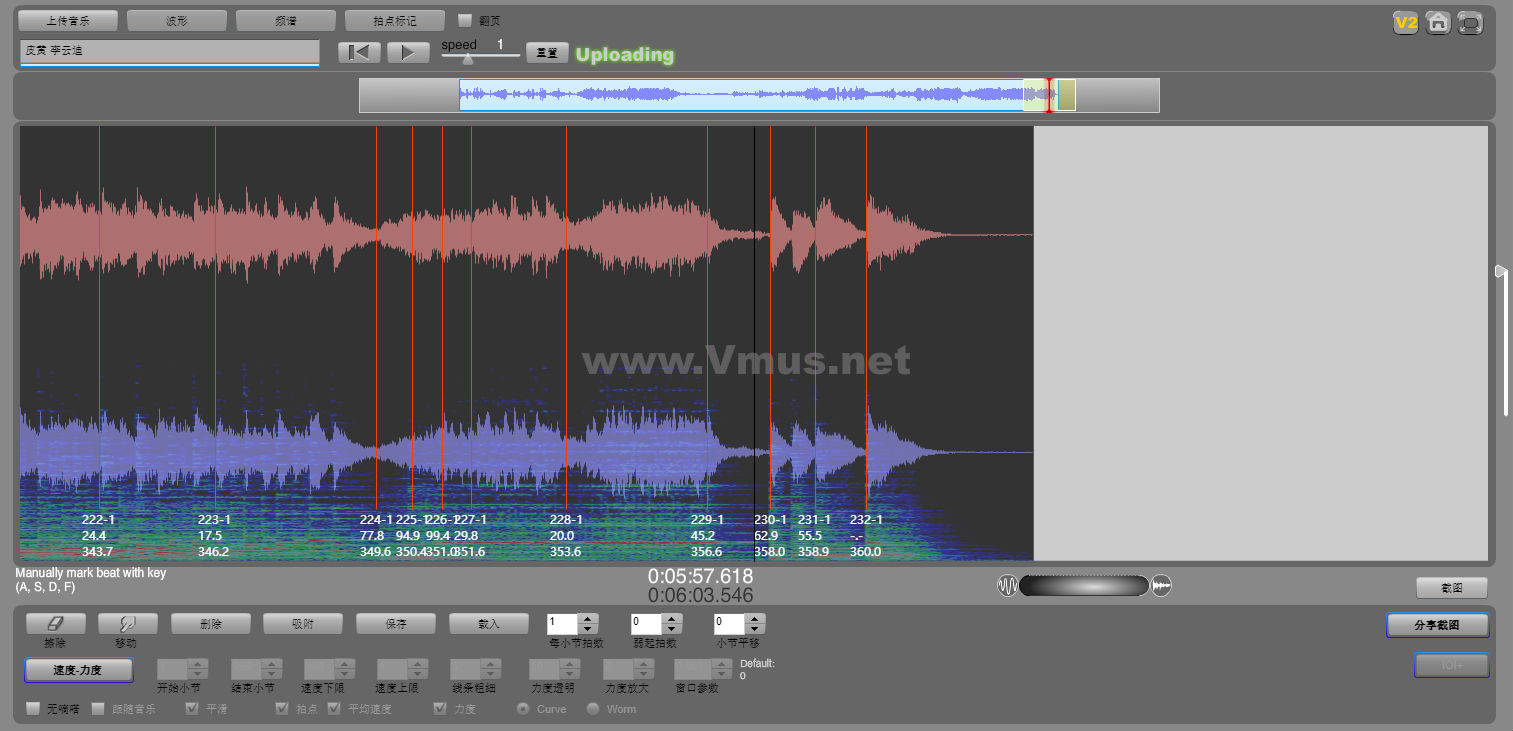Click the small waveform icon left of gradient slider
1513x731 pixels.
(1007, 586)
